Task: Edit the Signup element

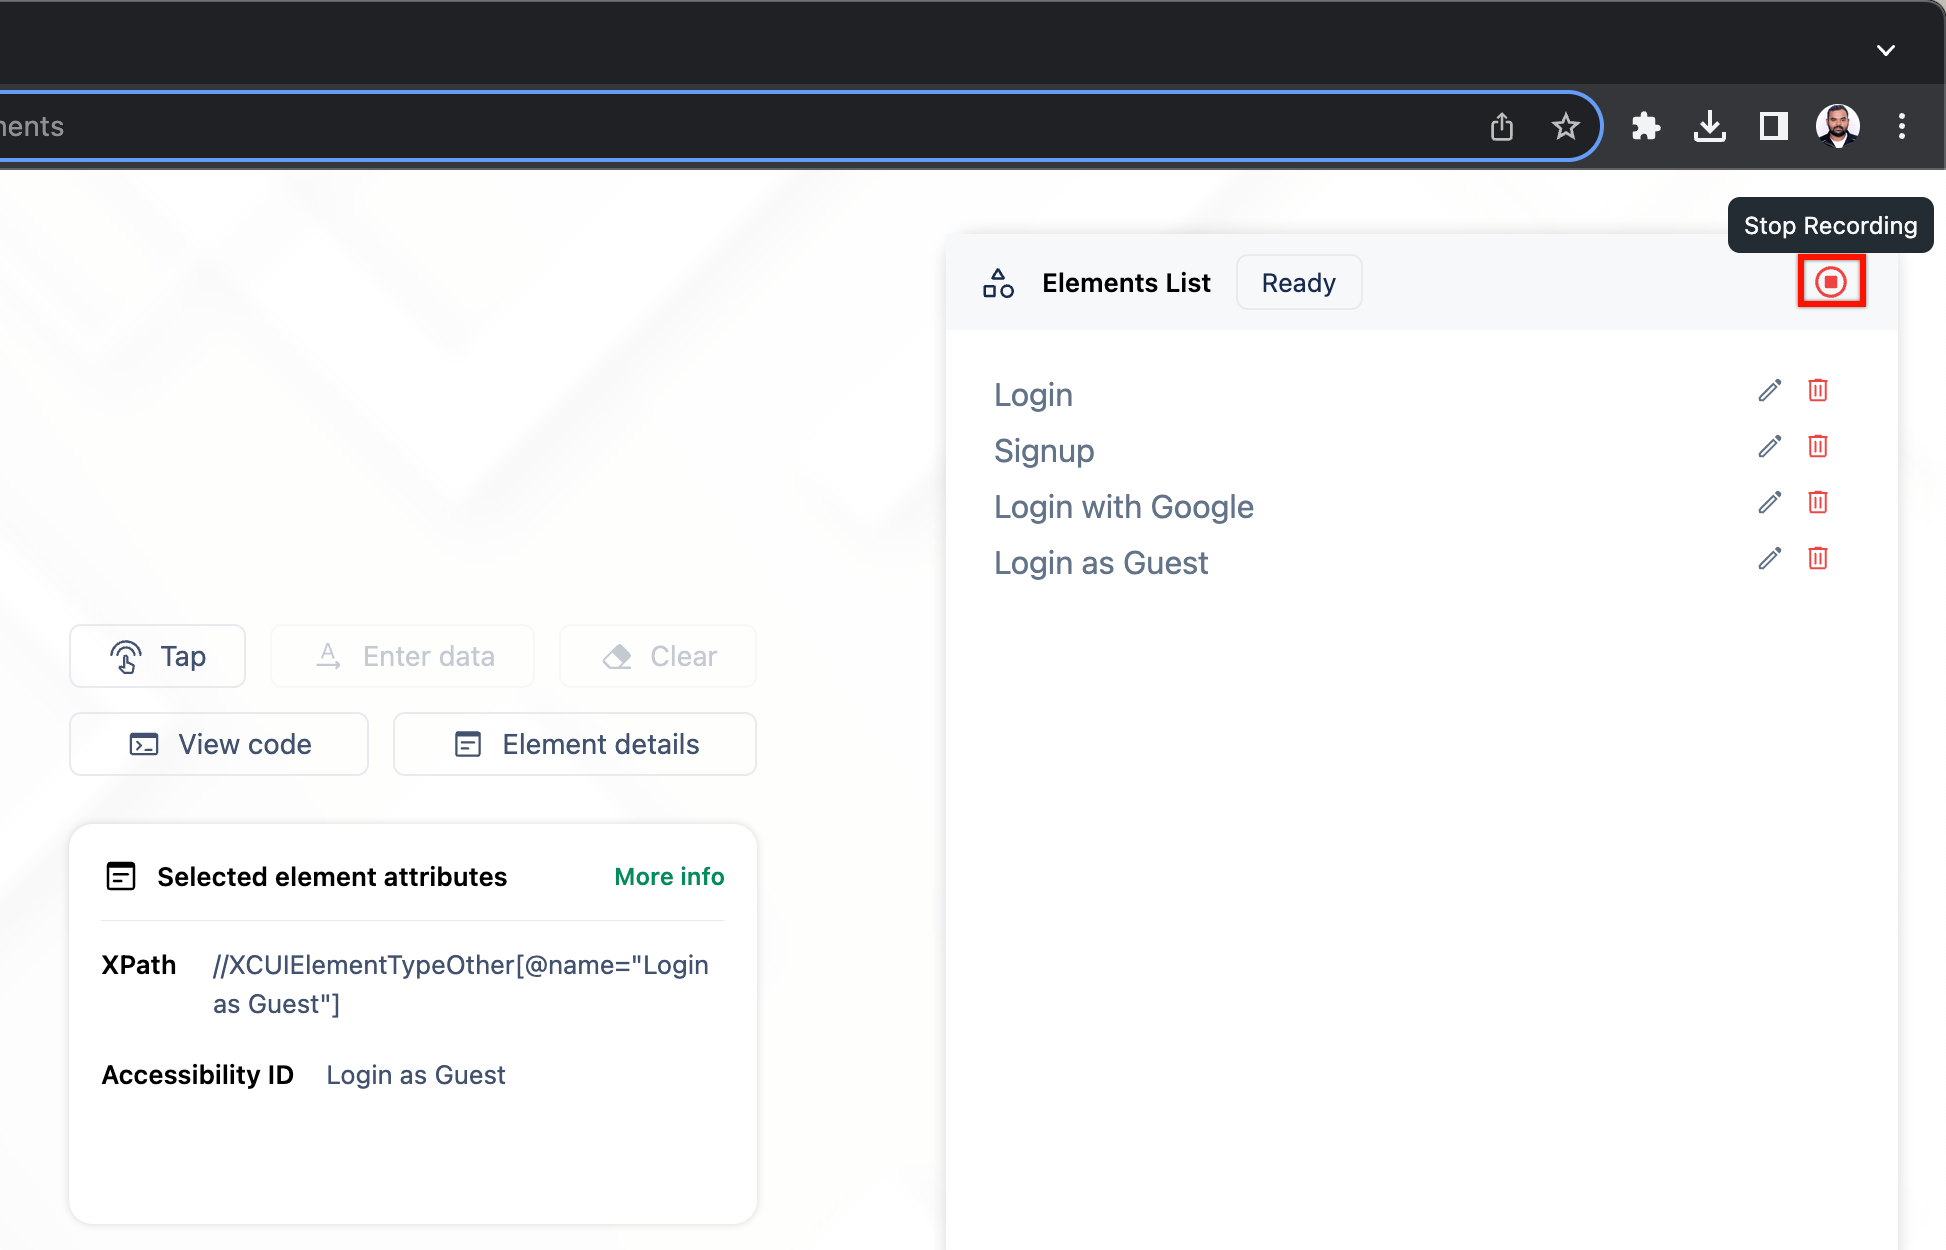Action: [1770, 446]
